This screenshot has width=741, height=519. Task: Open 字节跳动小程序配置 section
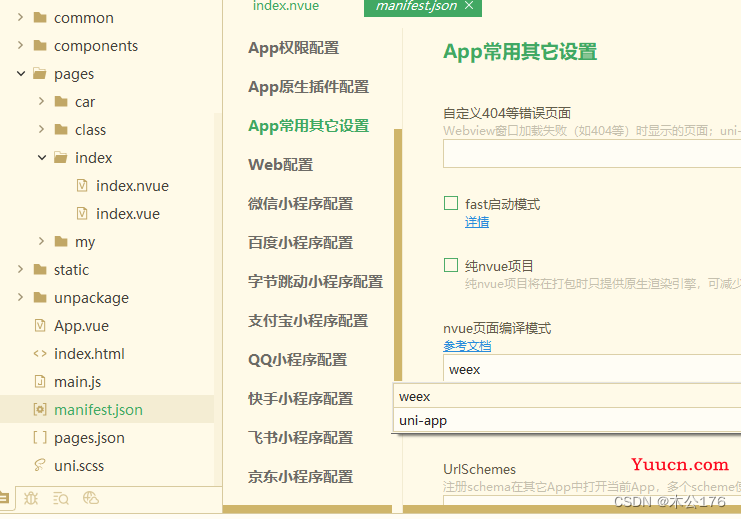pyautogui.click(x=315, y=282)
